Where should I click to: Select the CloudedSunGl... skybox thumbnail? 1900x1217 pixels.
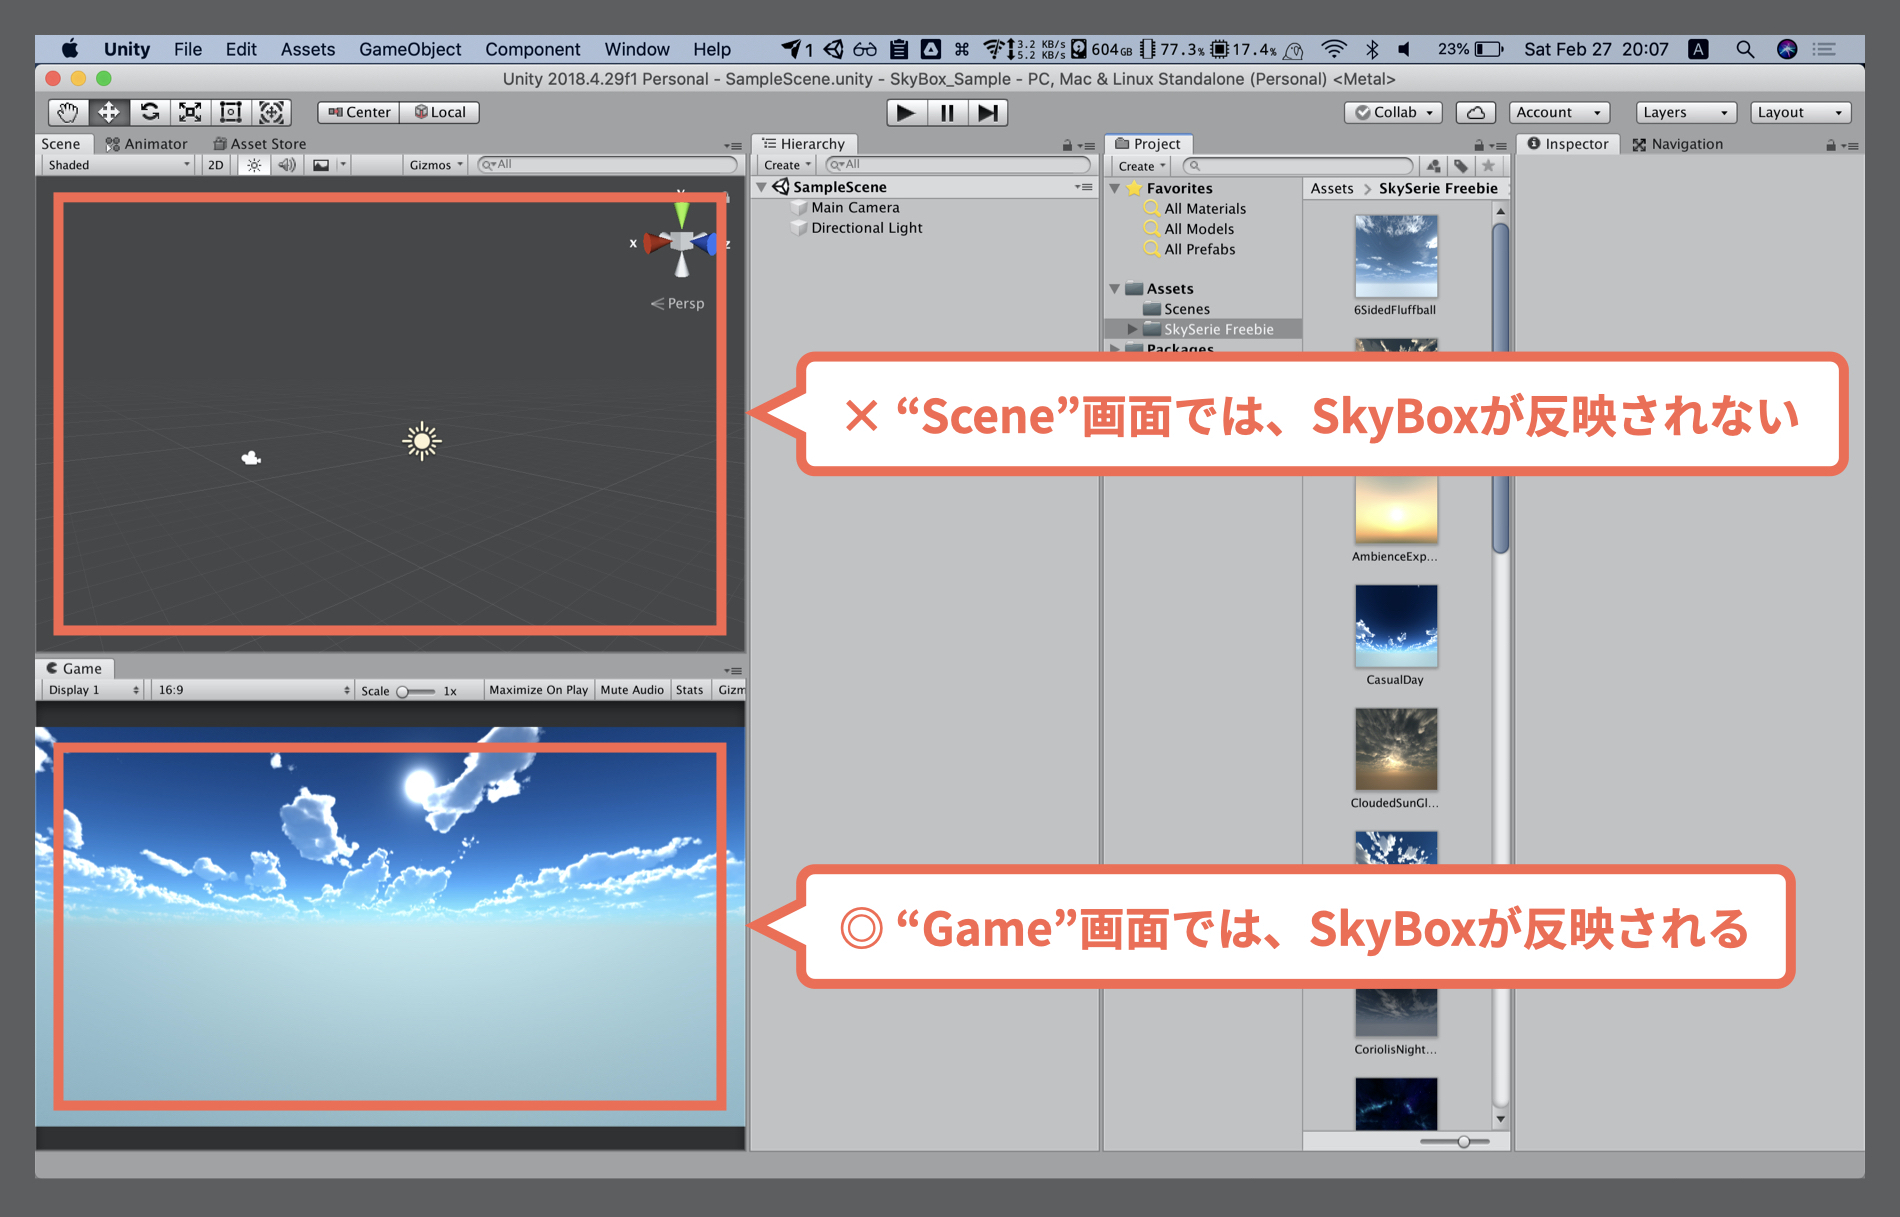(x=1396, y=749)
